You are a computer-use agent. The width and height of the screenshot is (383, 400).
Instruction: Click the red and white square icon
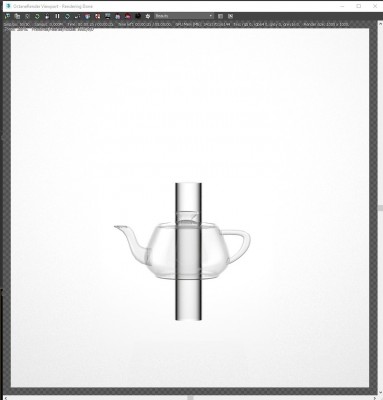[x=98, y=16]
